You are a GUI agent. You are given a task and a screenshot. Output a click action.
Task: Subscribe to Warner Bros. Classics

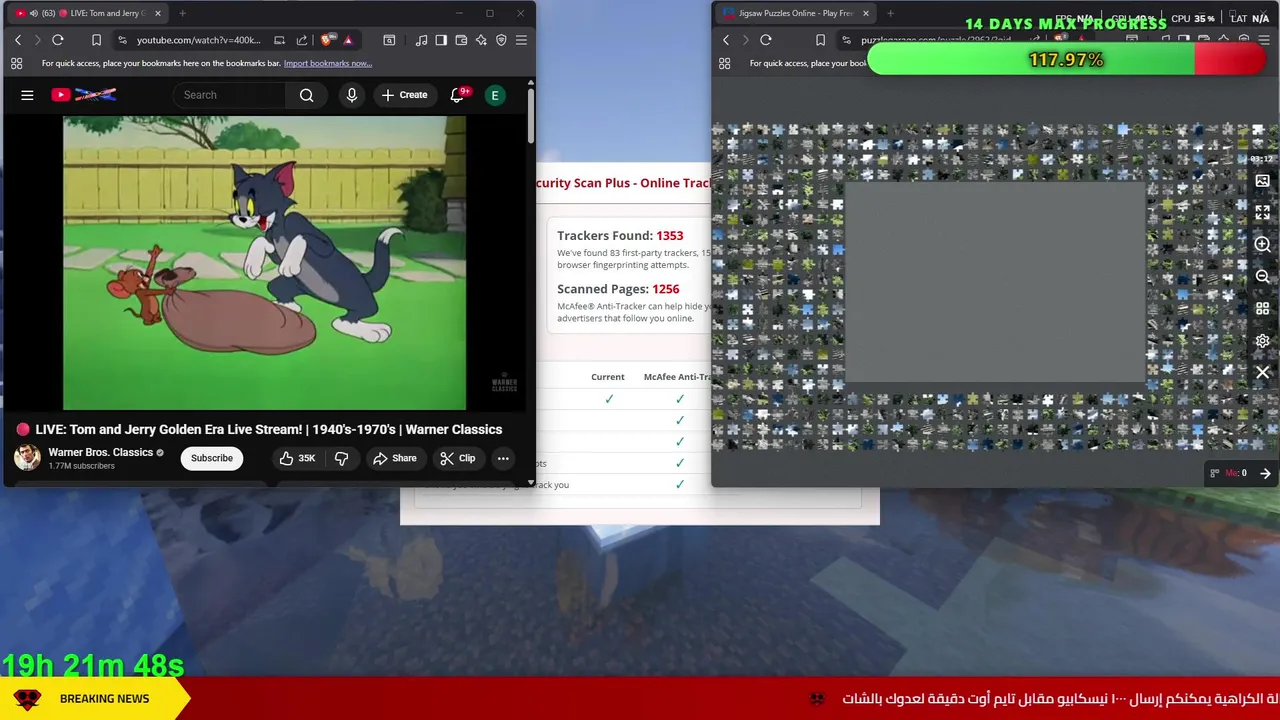tap(212, 458)
